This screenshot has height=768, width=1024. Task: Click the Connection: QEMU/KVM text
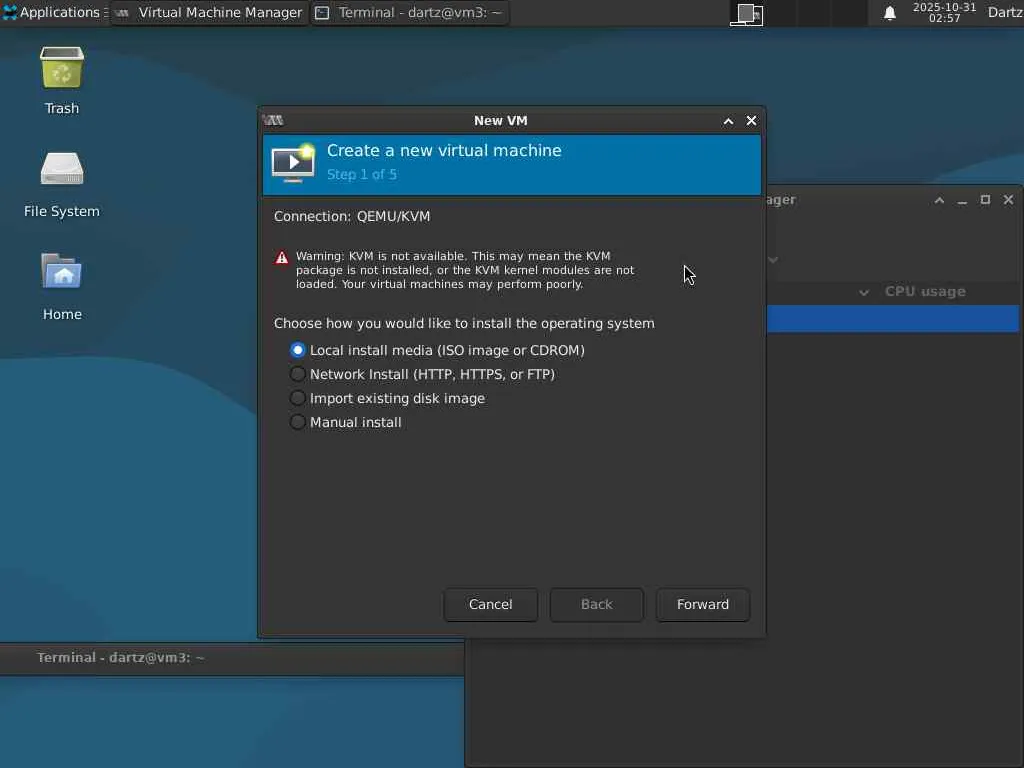tap(352, 216)
